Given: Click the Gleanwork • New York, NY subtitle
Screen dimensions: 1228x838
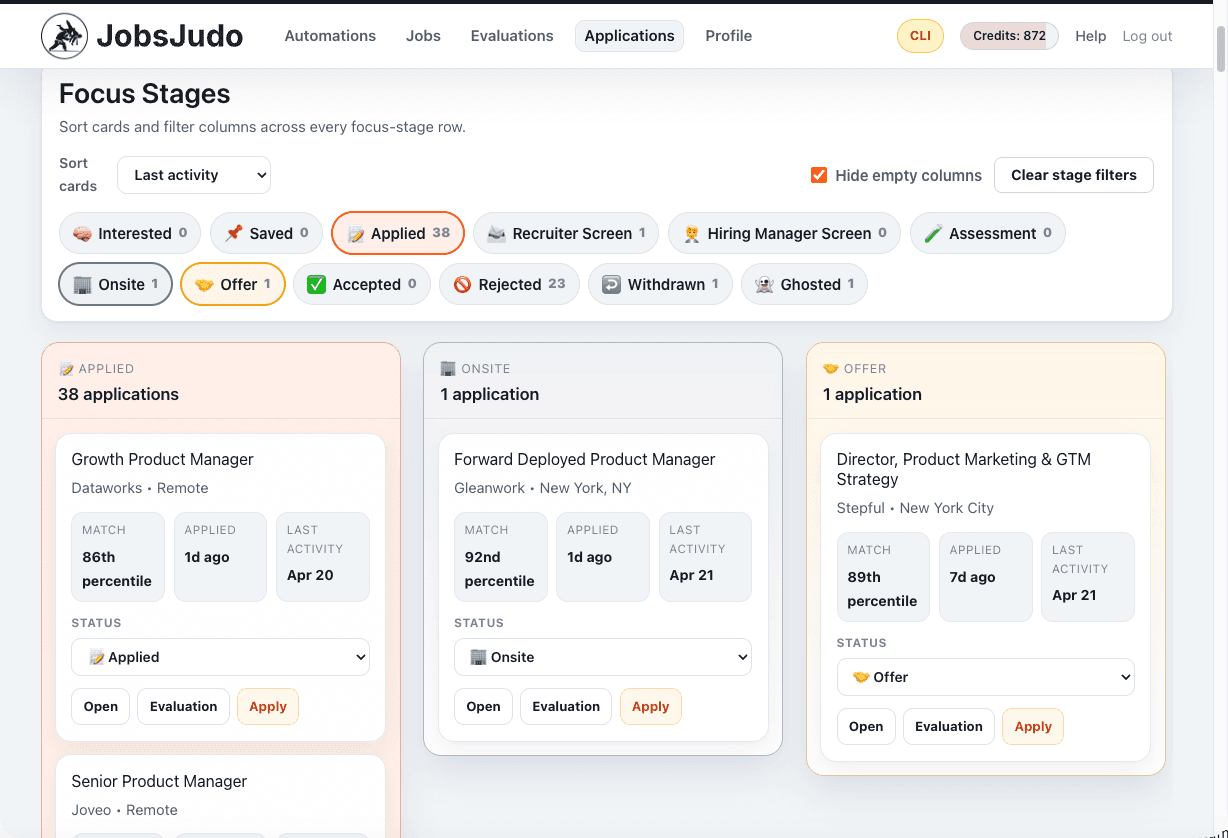Looking at the screenshot, I should (543, 488).
